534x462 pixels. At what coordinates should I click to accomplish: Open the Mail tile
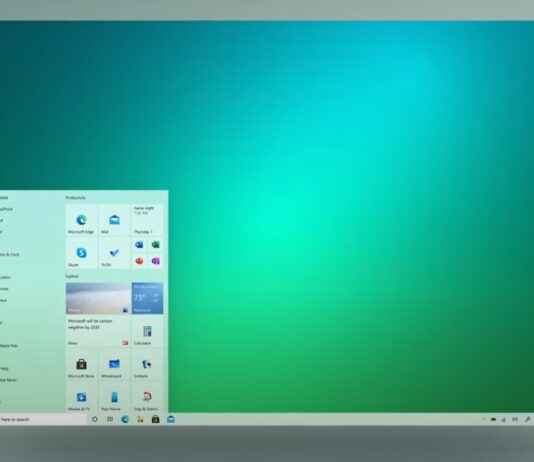pos(114,220)
